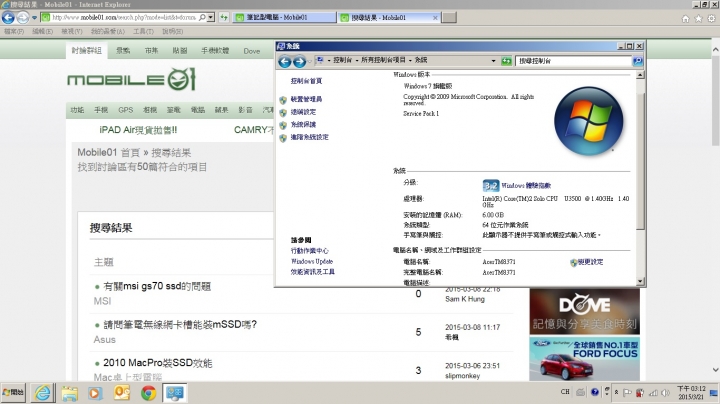
Task: Click 變更設定 link with shield
Action: (590, 262)
